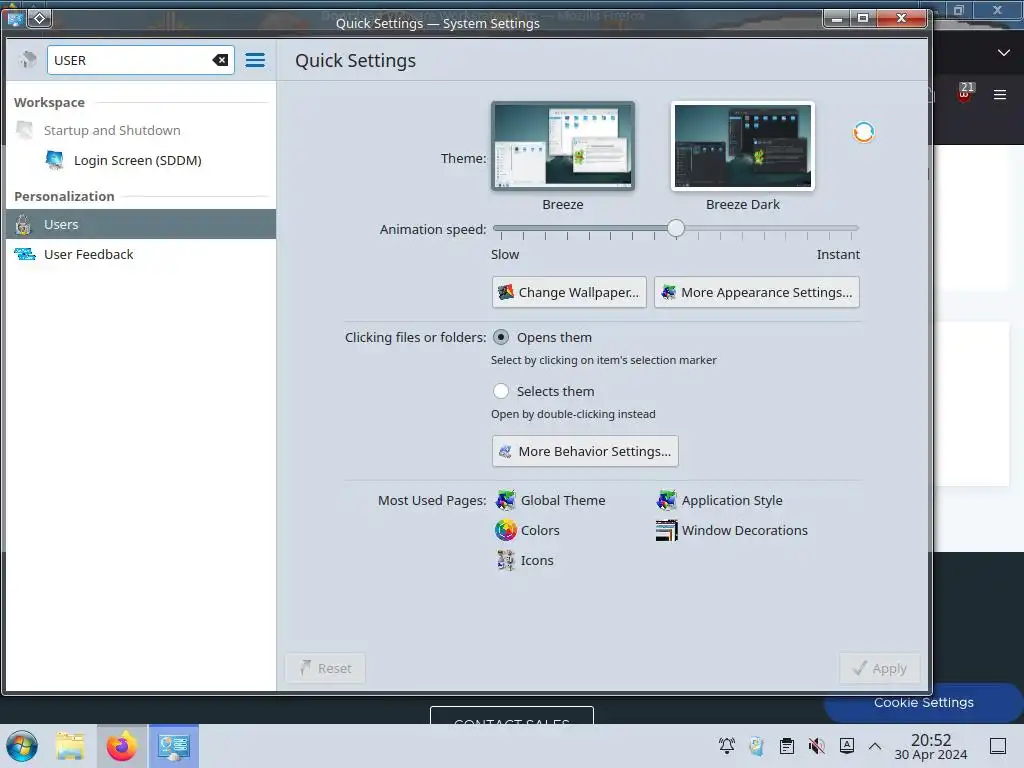This screenshot has width=1024, height=768.
Task: Open the window menu icon in titlebar
Action: tap(16, 18)
